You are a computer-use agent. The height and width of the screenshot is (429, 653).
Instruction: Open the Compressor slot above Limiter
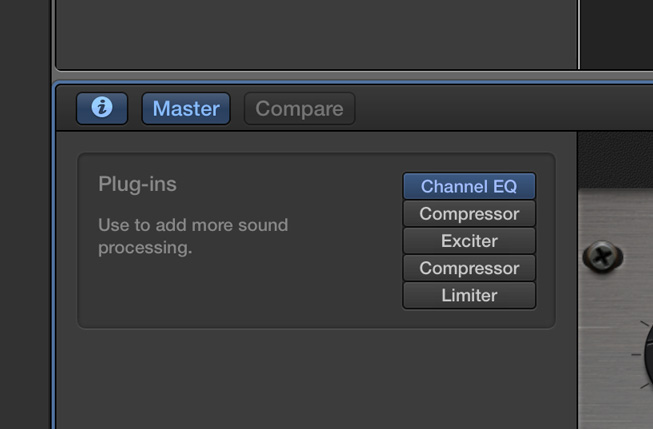point(469,268)
